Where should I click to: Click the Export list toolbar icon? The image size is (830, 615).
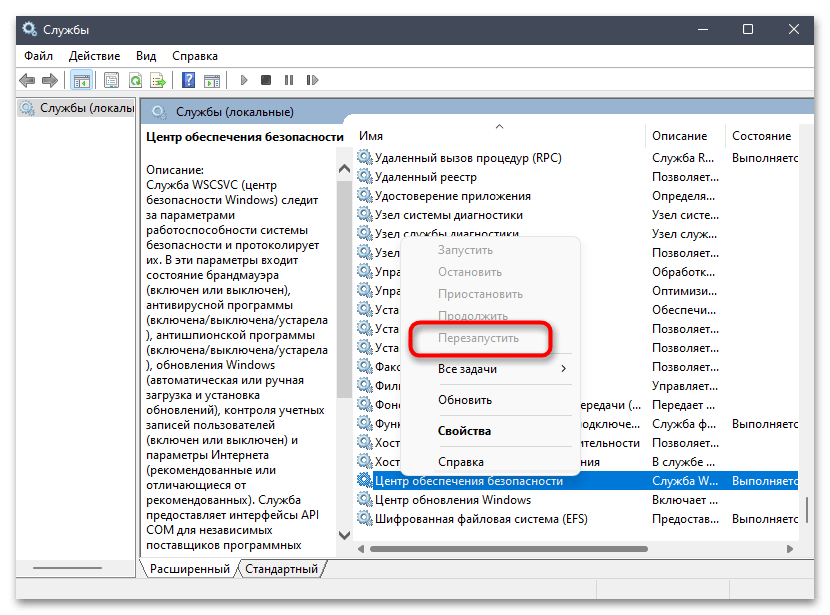[158, 80]
